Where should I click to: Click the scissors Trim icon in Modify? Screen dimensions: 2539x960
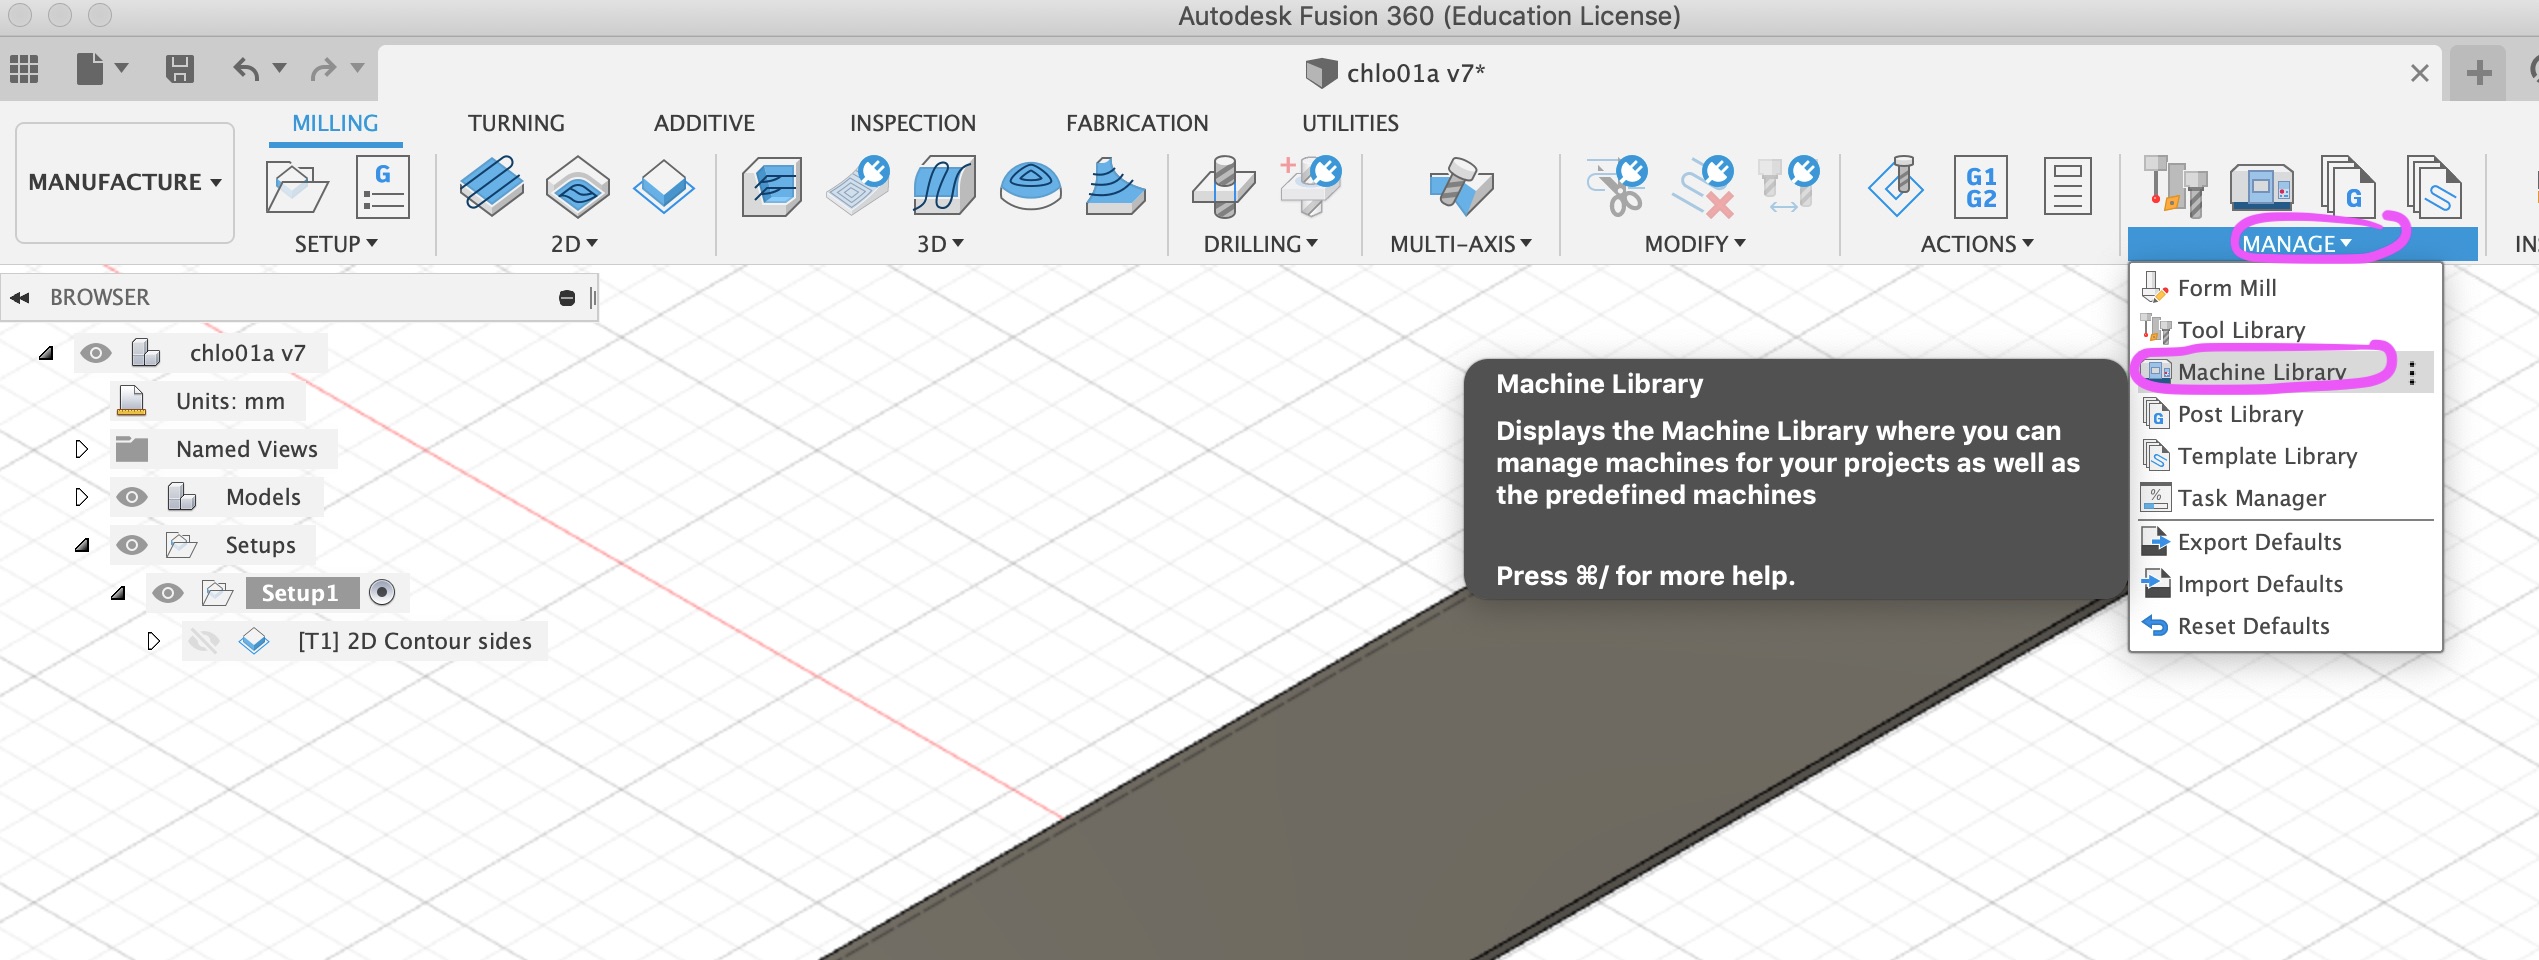click(x=1616, y=186)
